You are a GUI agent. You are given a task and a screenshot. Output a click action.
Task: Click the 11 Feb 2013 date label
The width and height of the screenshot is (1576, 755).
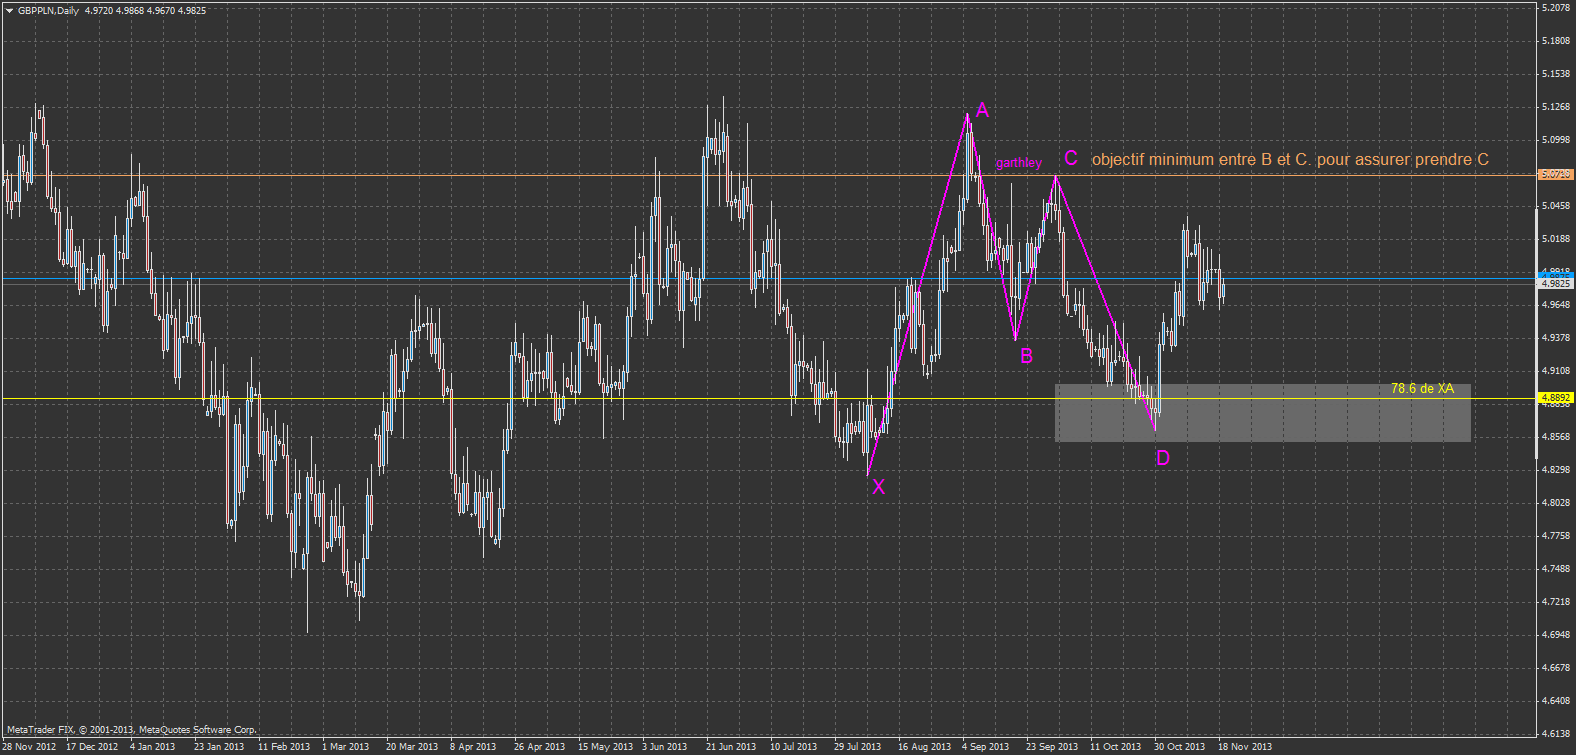284,747
